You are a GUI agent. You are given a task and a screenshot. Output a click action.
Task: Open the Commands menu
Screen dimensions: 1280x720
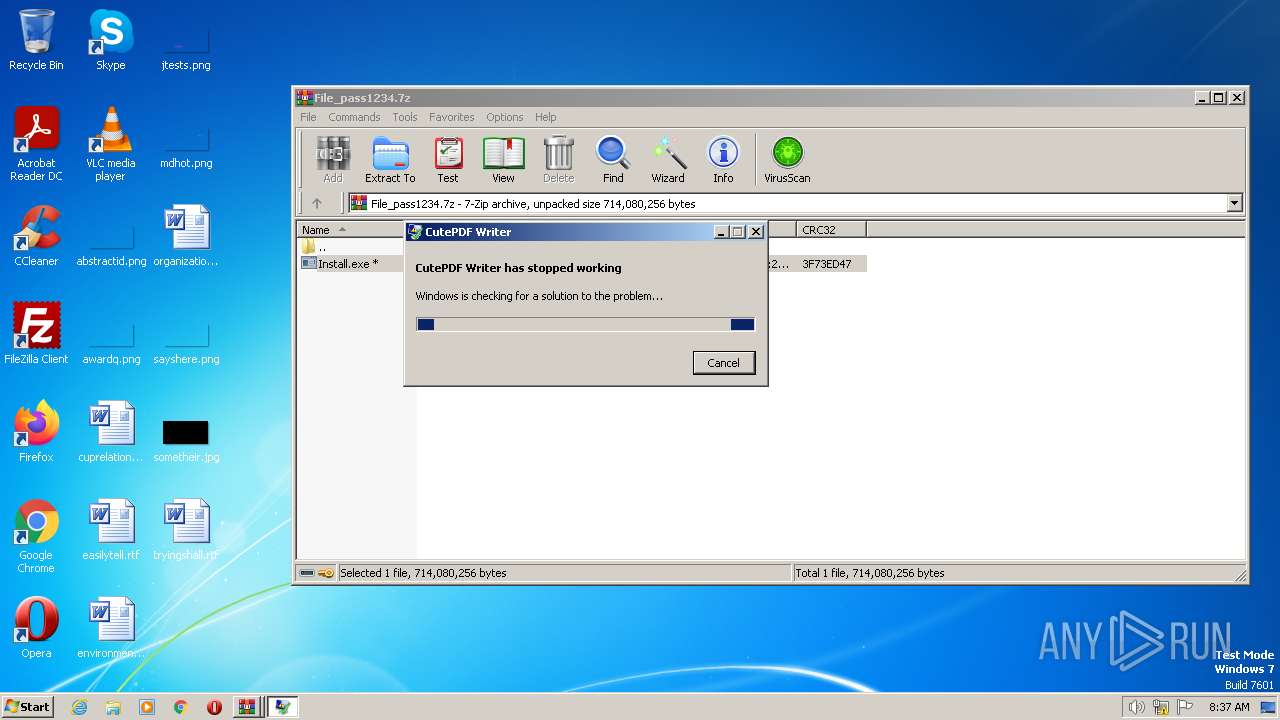point(354,117)
